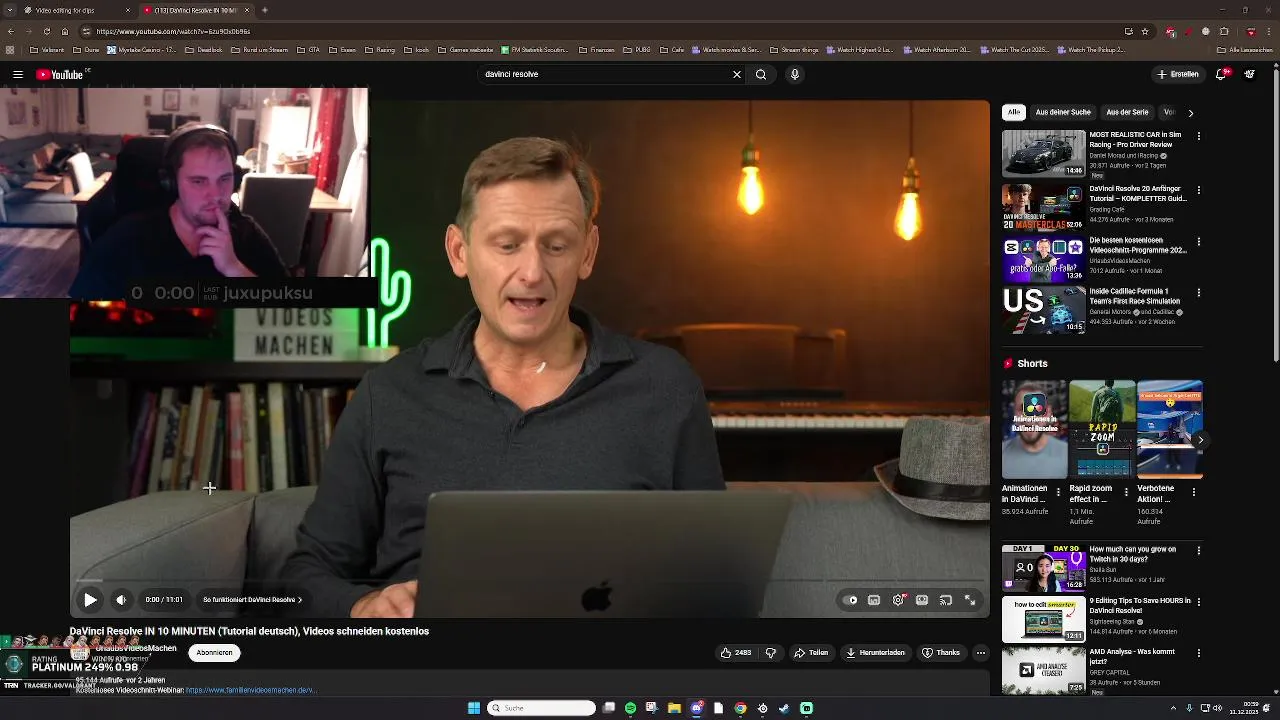The image size is (1280, 720).
Task: Open Die besten kostenlosen Videoschnitt-Programme video
Action: click(x=1137, y=245)
